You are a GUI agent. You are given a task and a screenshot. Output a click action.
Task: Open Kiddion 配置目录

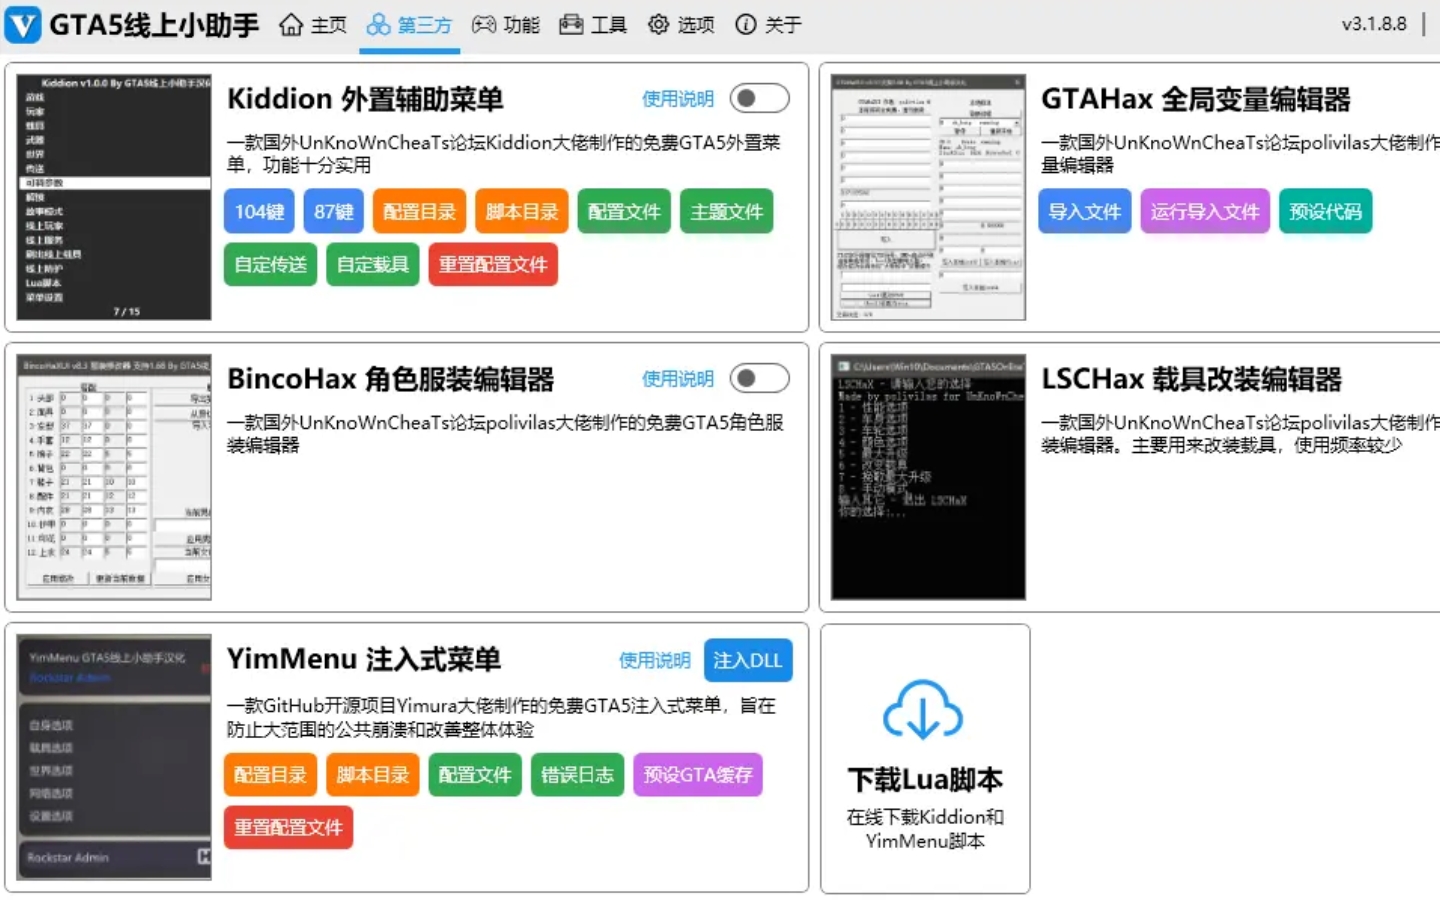tap(420, 211)
